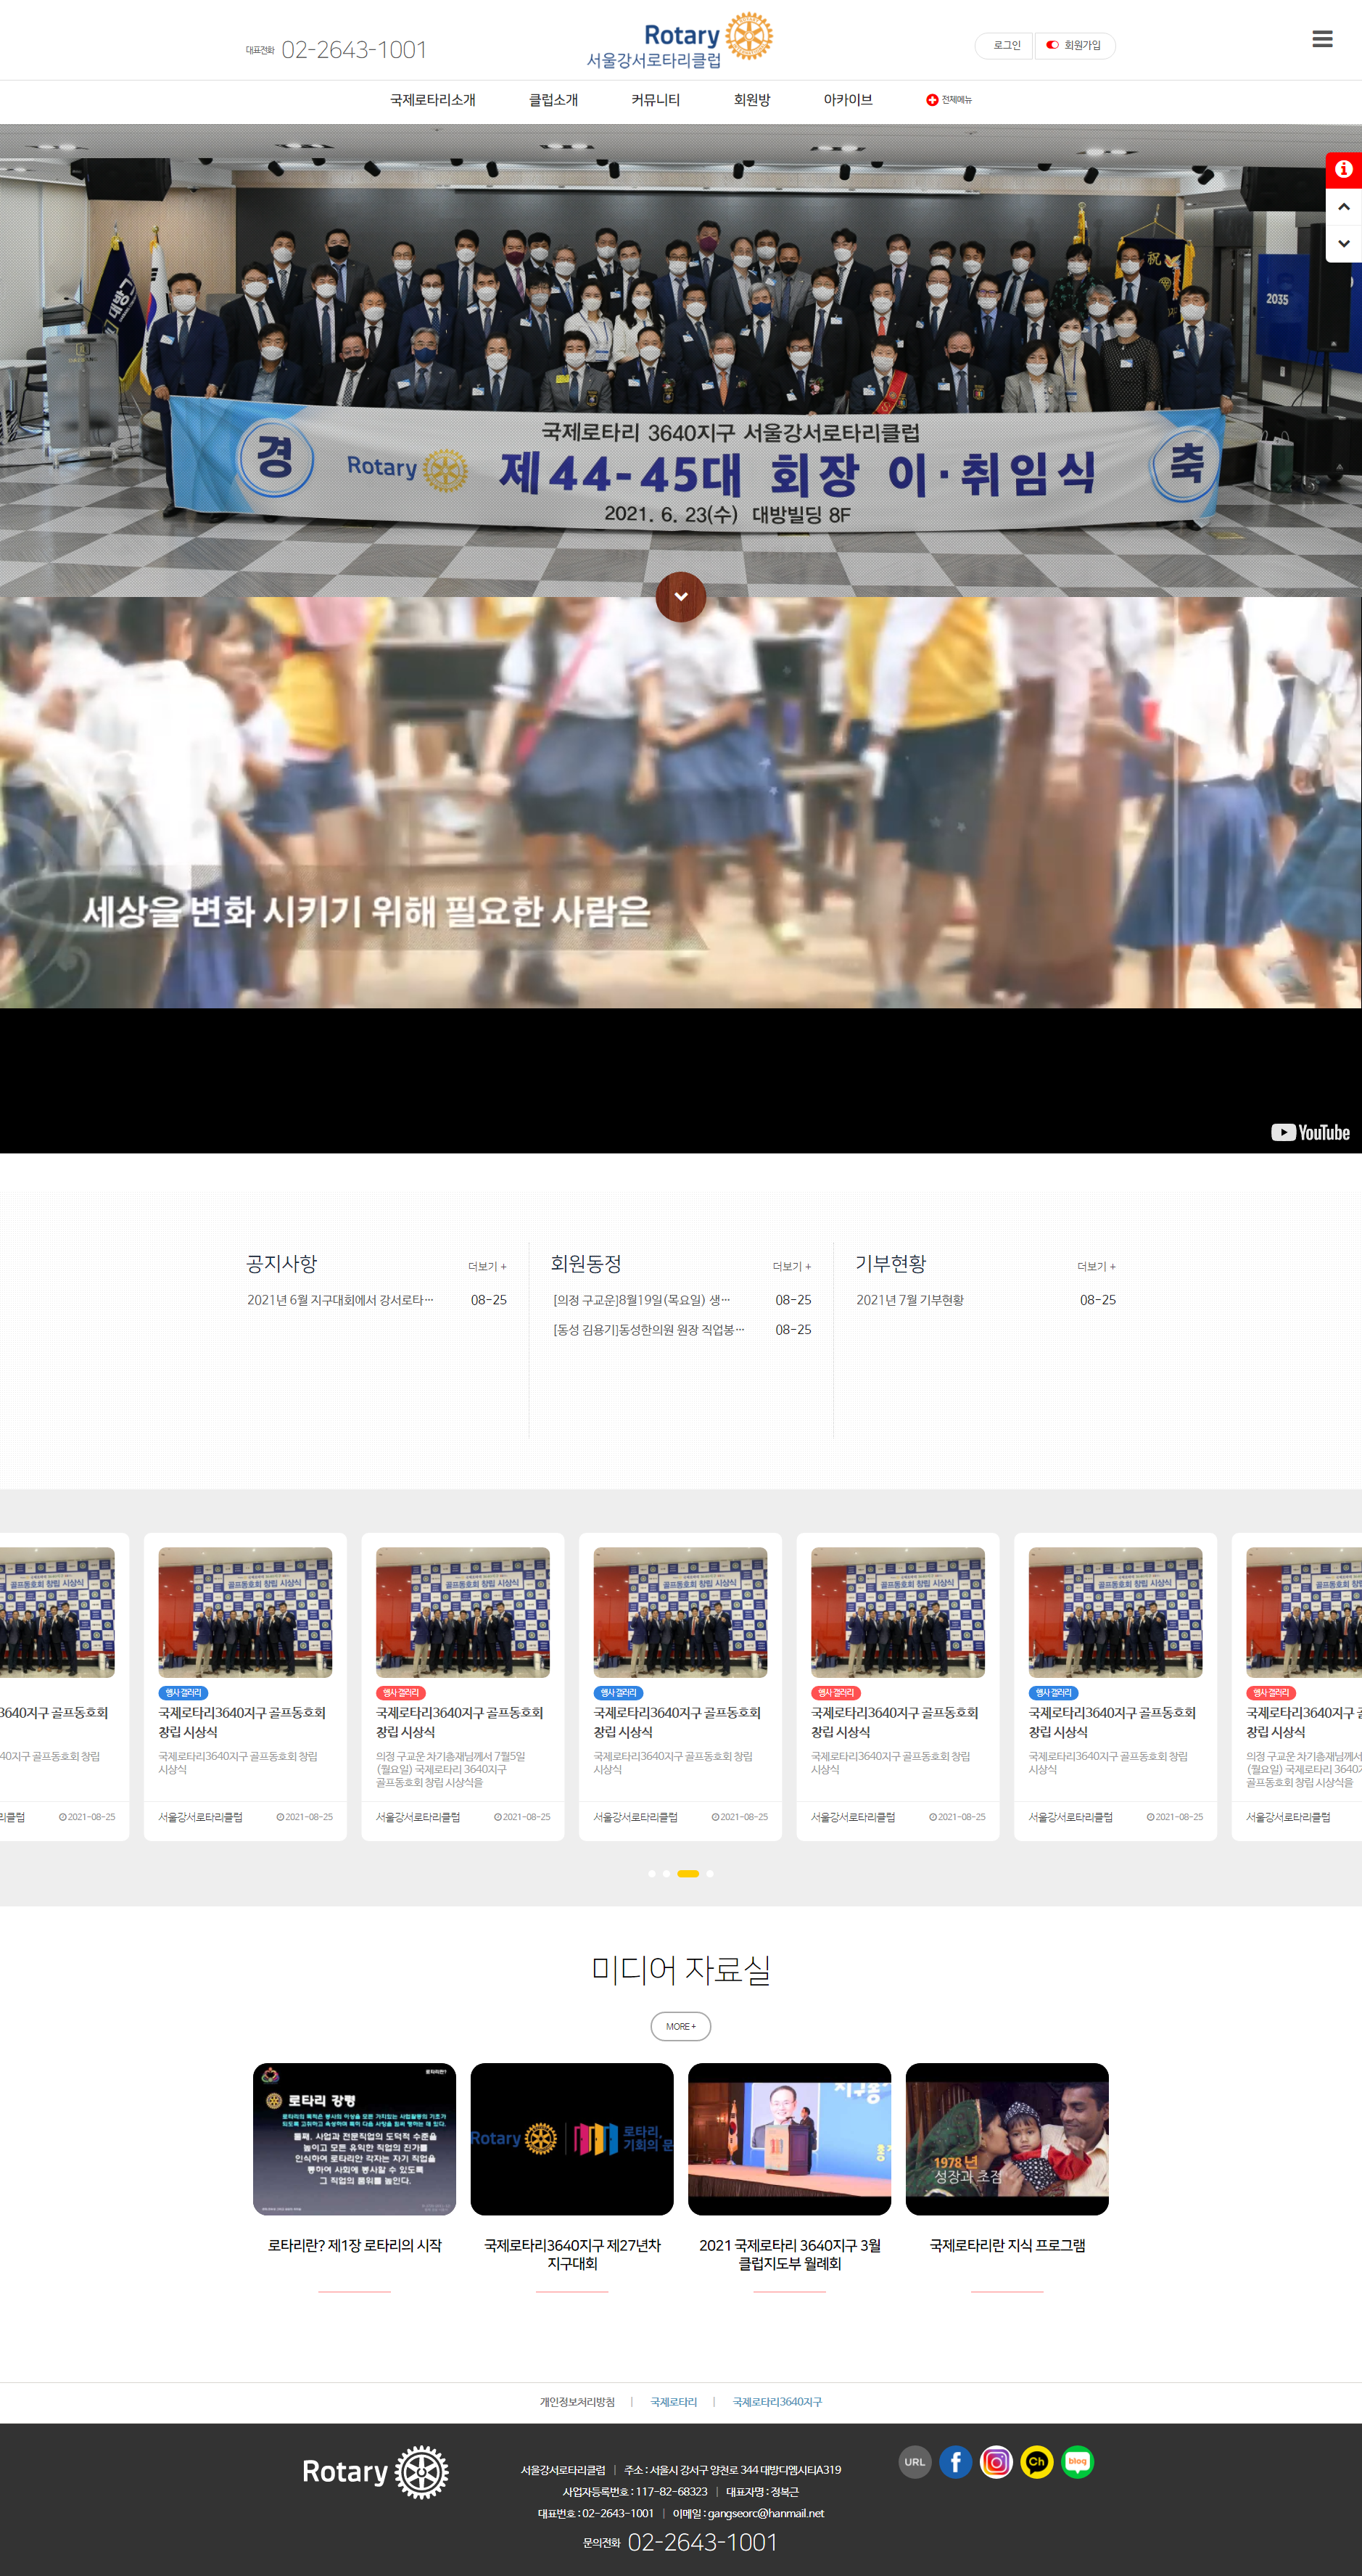Select the first carousel pagination dot

point(652,1873)
